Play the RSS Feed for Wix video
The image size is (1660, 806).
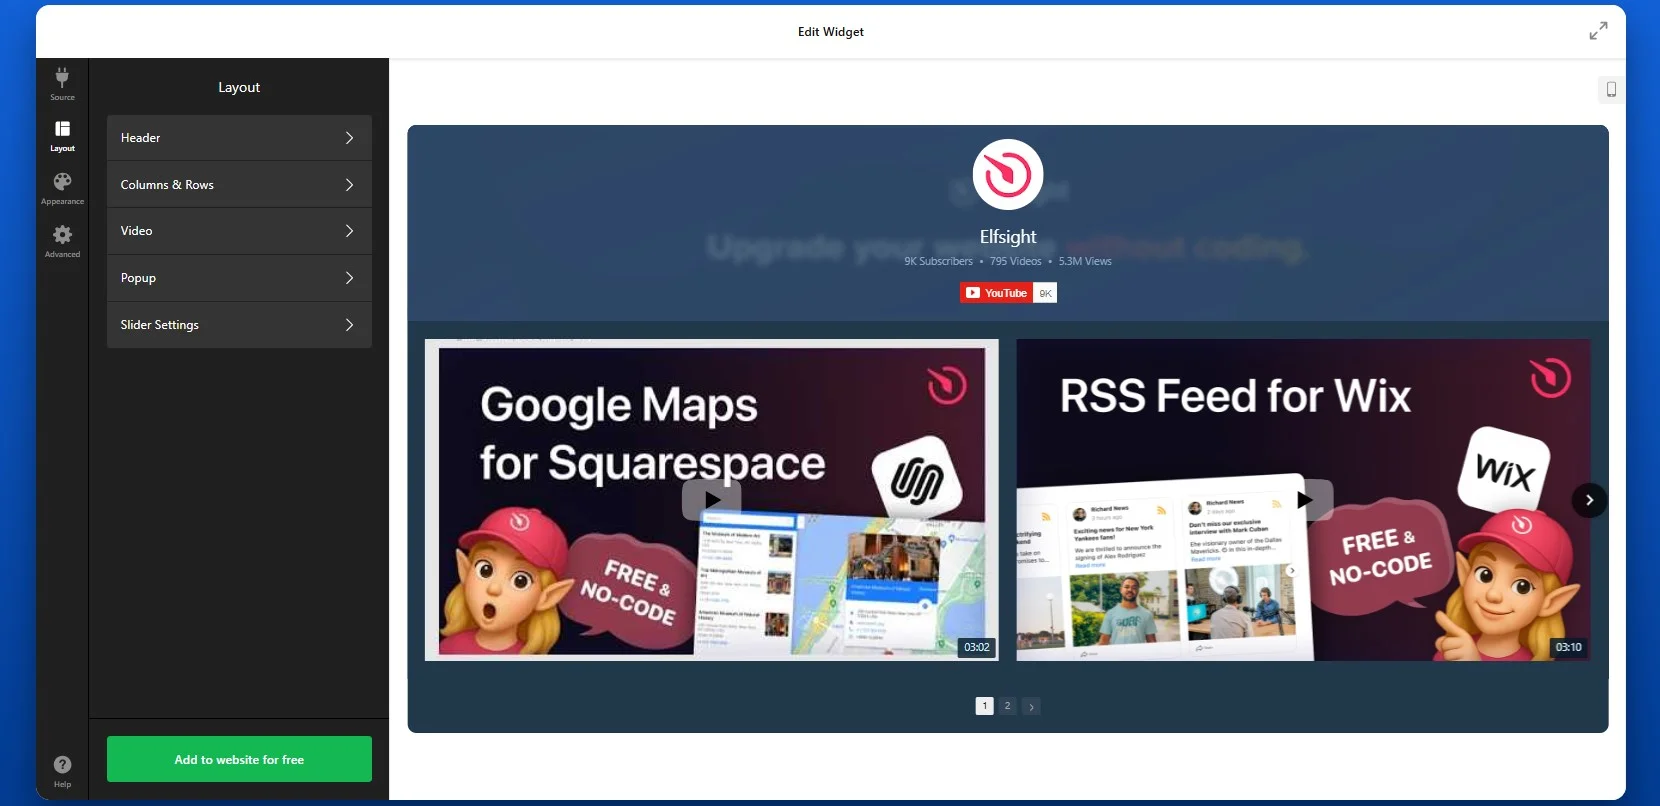(x=1304, y=500)
